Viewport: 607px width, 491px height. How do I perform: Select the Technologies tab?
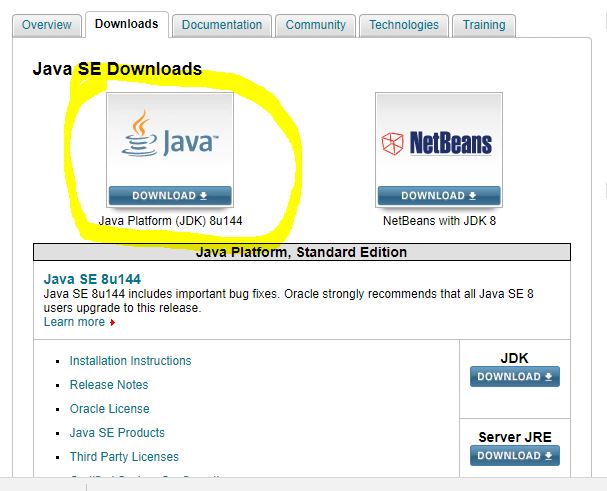[404, 25]
